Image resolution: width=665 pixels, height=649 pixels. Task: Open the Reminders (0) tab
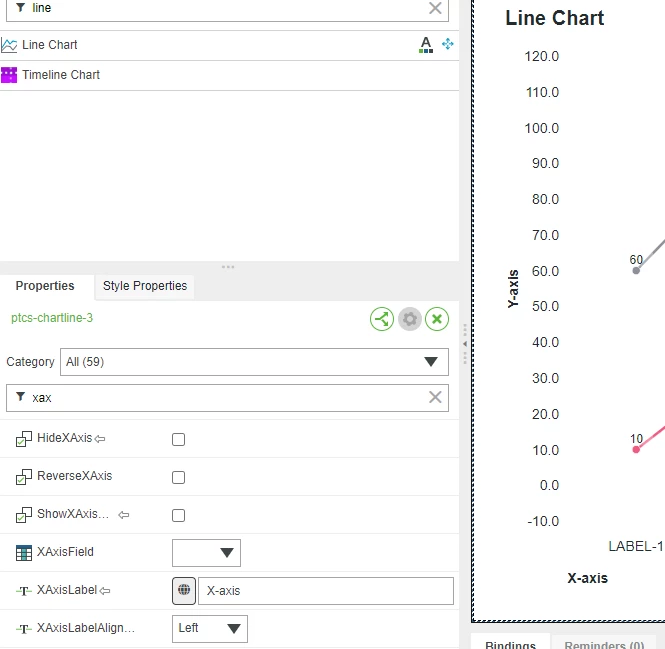[604, 644]
